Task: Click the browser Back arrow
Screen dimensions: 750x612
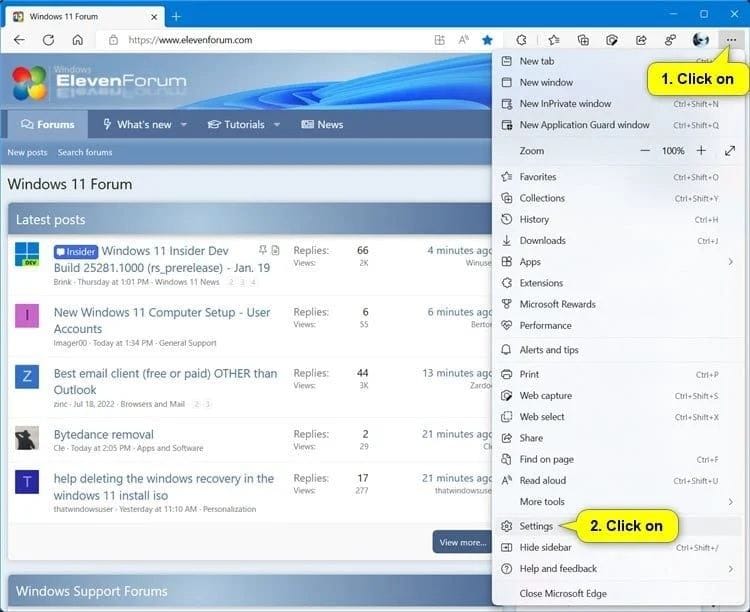Action: coord(19,40)
